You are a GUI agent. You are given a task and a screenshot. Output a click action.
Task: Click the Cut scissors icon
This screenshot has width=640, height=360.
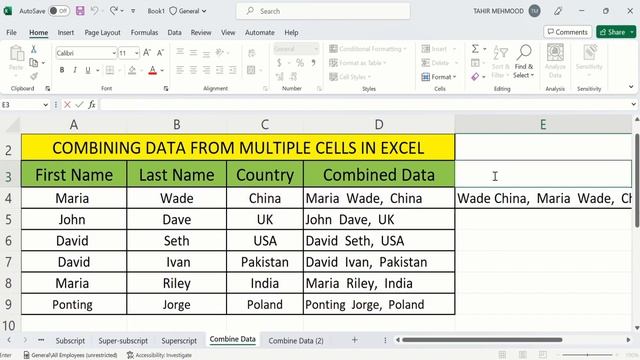(33, 49)
